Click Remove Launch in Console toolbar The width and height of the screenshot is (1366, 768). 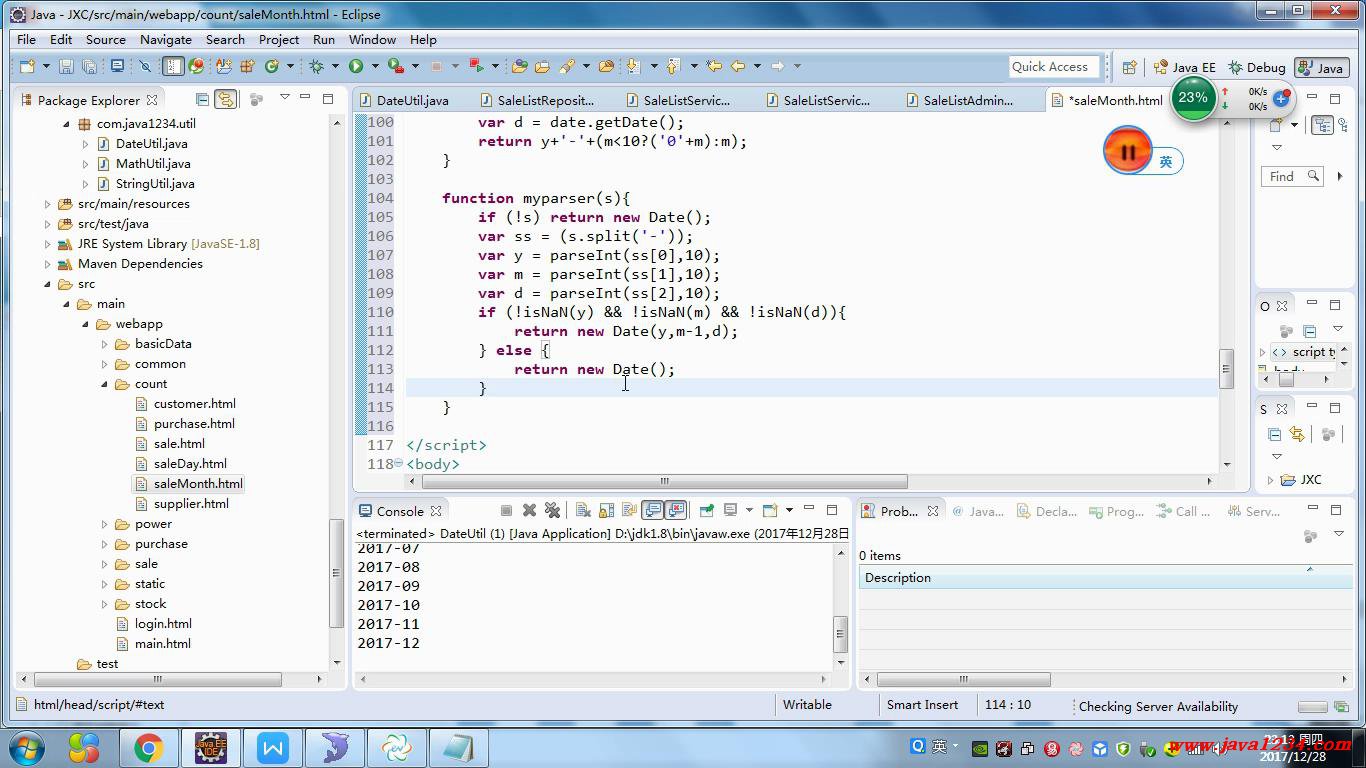tap(530, 510)
